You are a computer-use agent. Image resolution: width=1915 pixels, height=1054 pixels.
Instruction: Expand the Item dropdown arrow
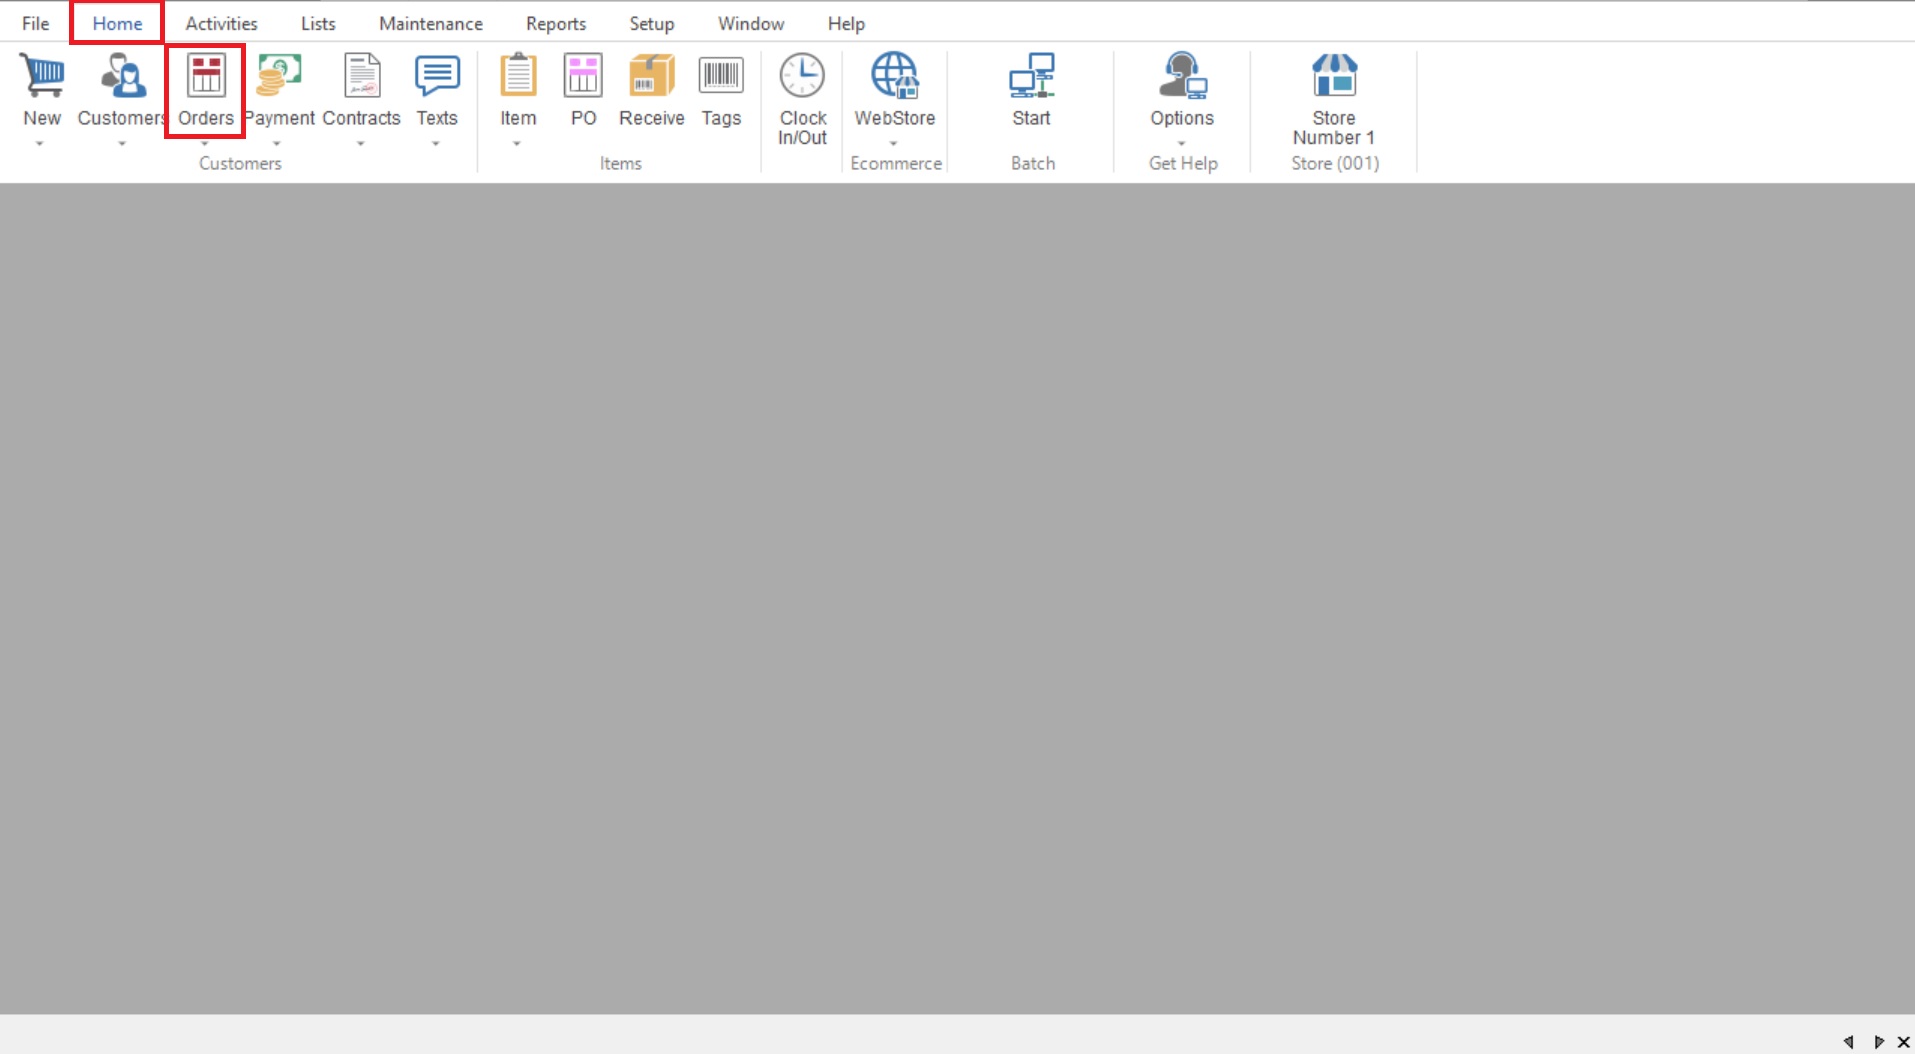(x=517, y=144)
